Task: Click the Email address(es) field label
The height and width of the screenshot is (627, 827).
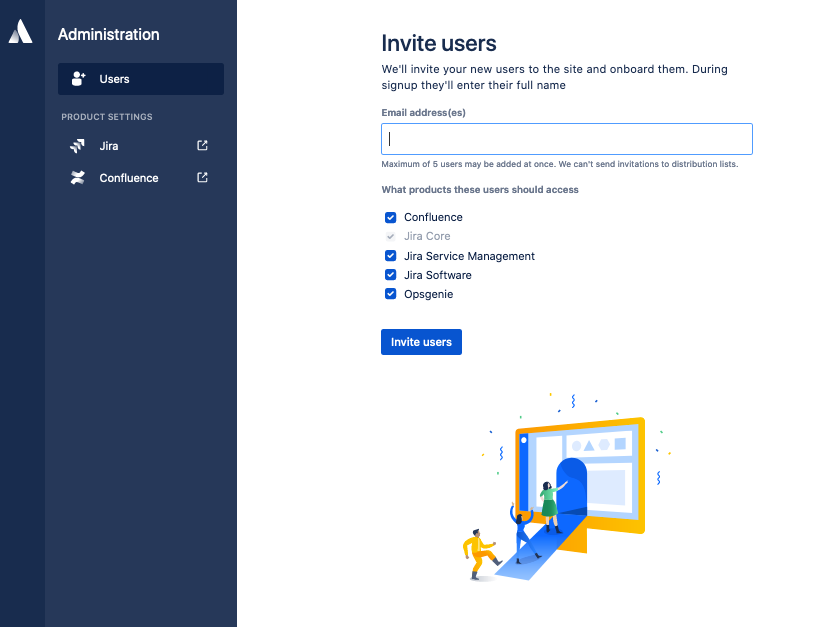Action: tap(424, 112)
